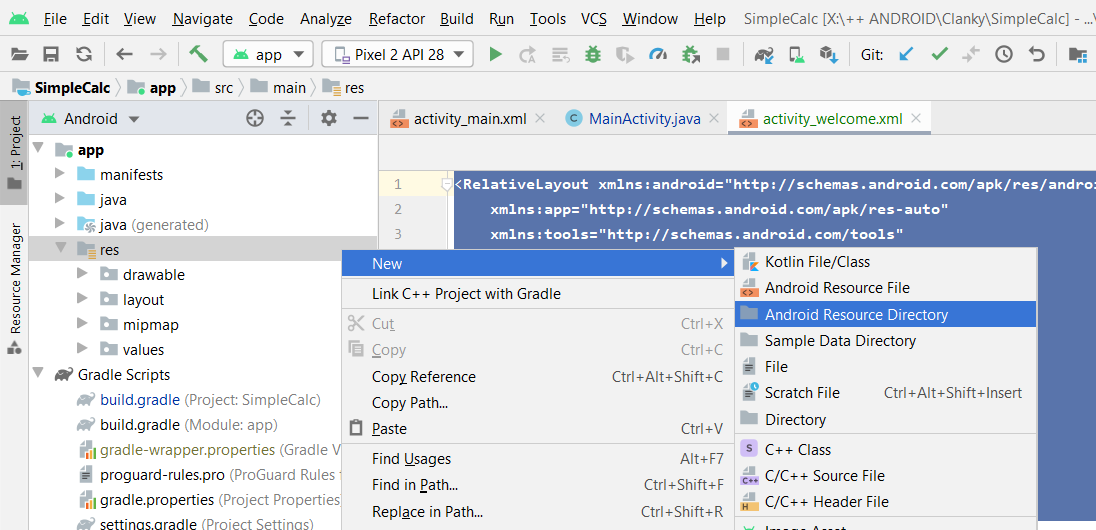Screen dimensions: 1096x530
Task: Click the Sync project refresh icon
Action: tap(84, 55)
